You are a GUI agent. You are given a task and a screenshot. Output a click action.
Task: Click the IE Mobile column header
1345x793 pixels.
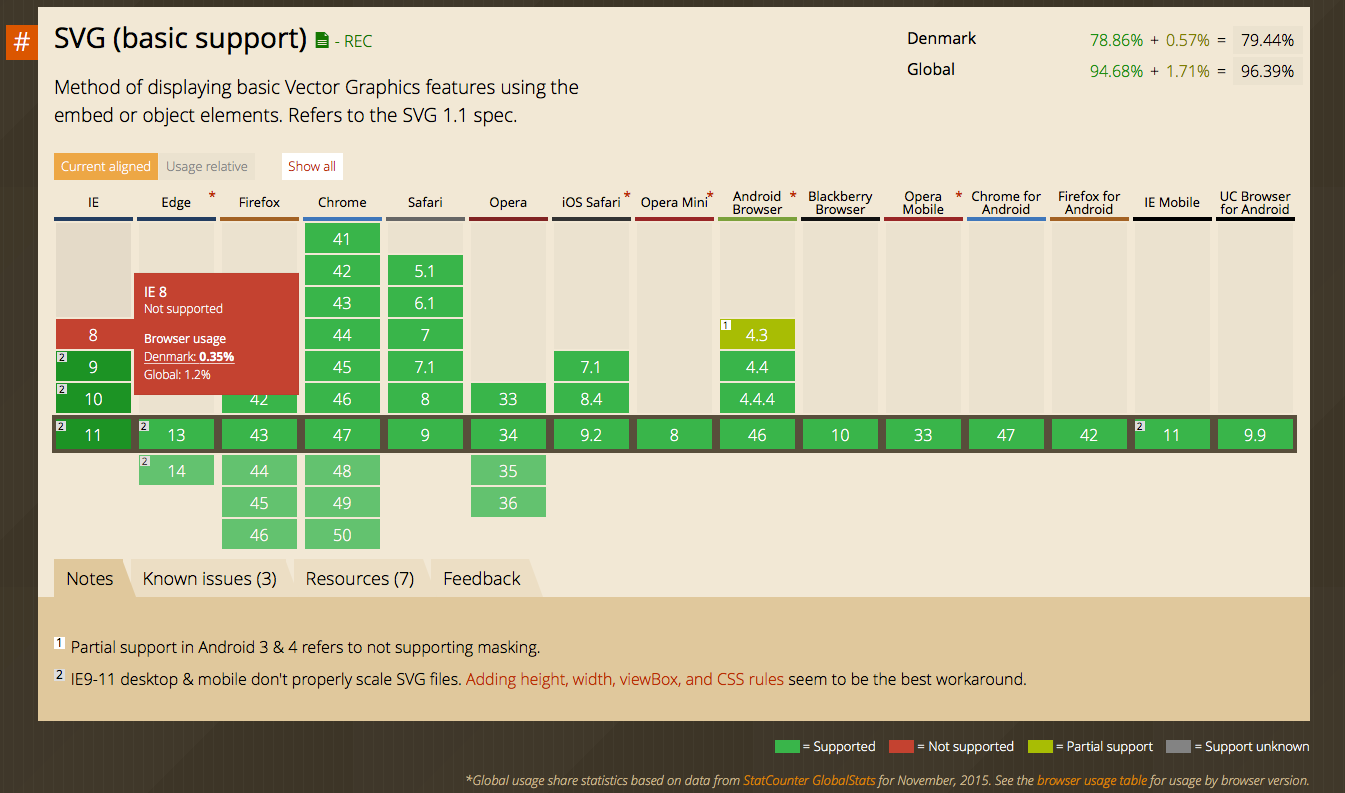[1172, 203]
